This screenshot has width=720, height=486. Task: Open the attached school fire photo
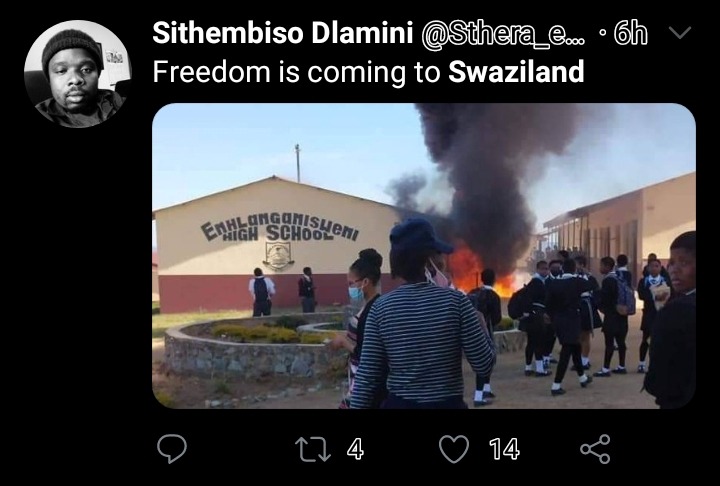coord(424,256)
